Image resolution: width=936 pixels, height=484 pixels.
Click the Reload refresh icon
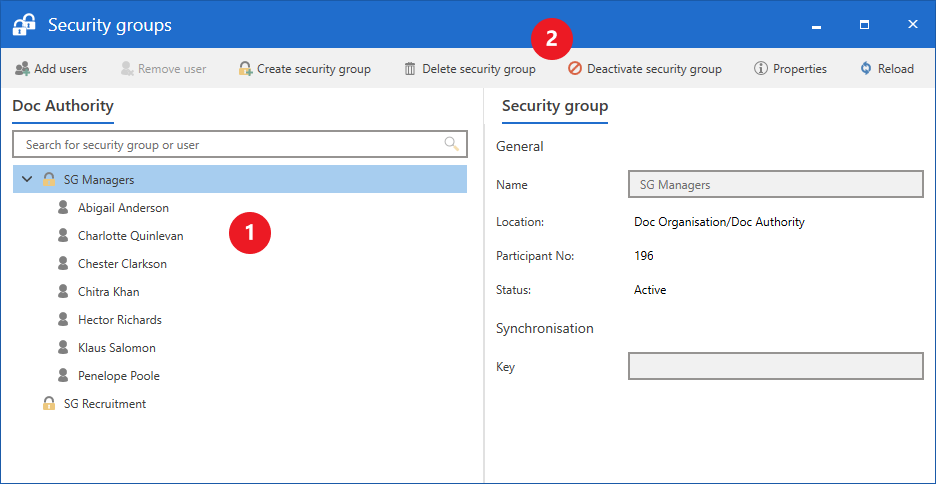tap(866, 69)
